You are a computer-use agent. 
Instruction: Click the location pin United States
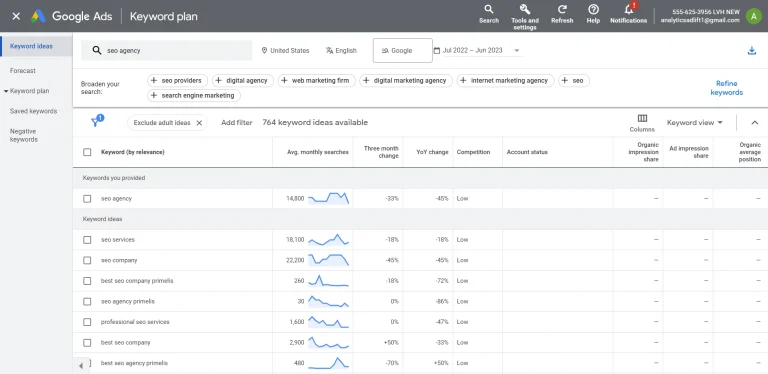[285, 50]
